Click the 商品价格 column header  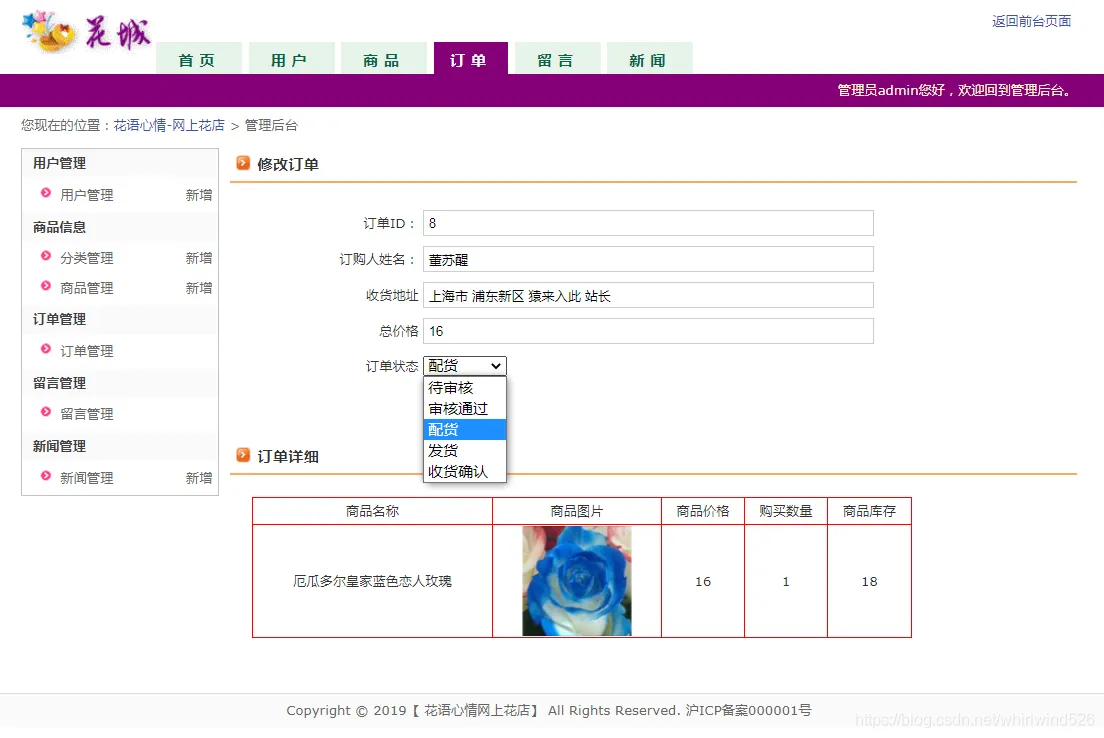(x=703, y=511)
